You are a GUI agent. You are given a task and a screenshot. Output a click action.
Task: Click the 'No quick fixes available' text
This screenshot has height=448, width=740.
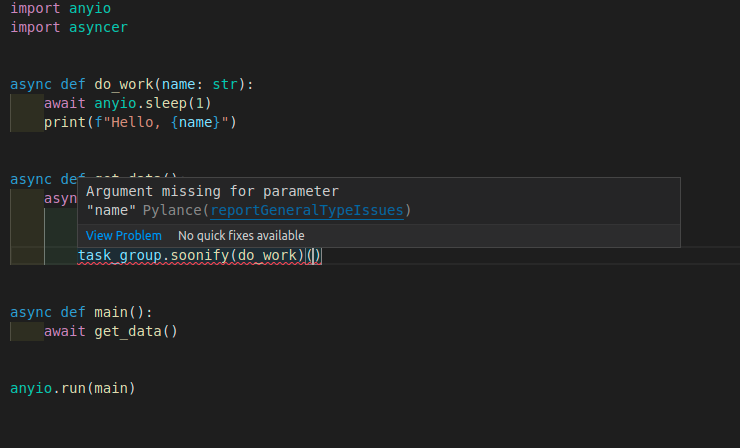pyautogui.click(x=241, y=235)
